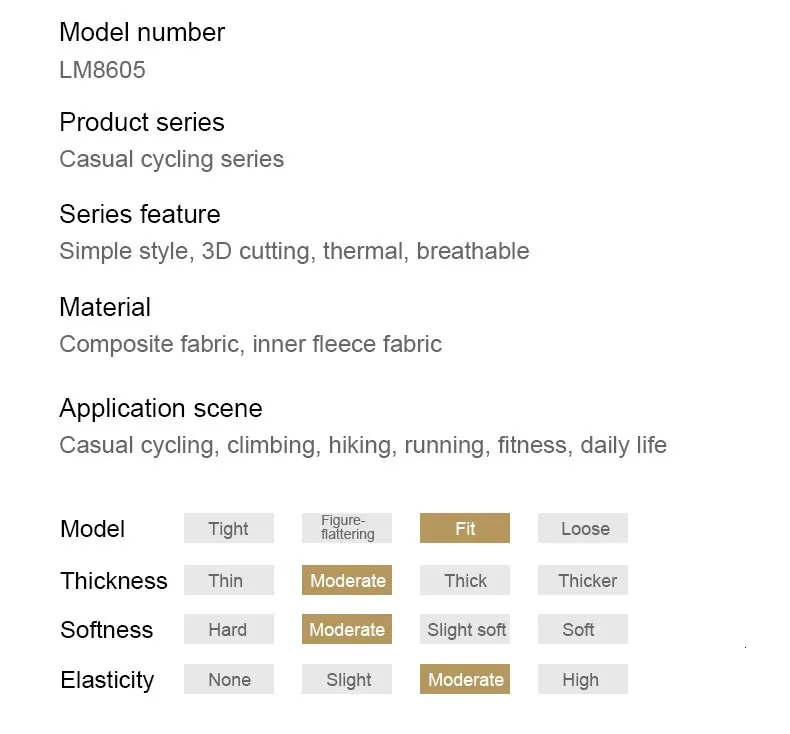Click Moderate in the Elasticity row

[x=465, y=680]
